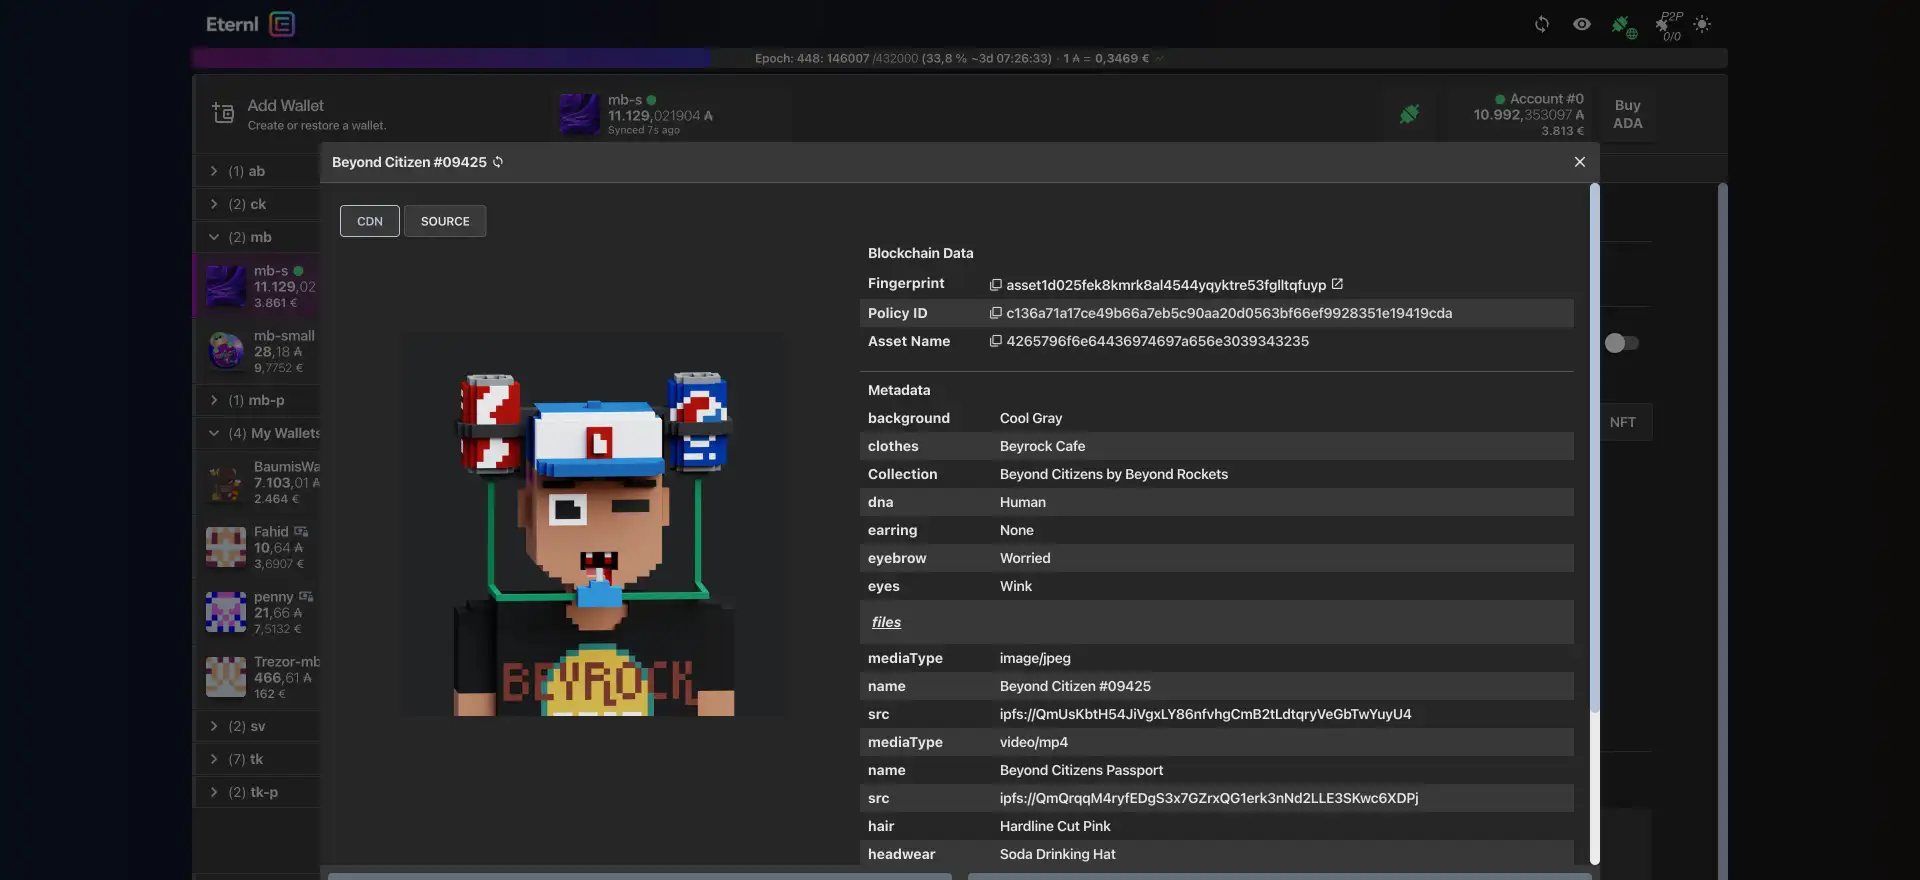Click the Add Wallet icon
This screenshot has width=1920, height=880.
[x=223, y=114]
